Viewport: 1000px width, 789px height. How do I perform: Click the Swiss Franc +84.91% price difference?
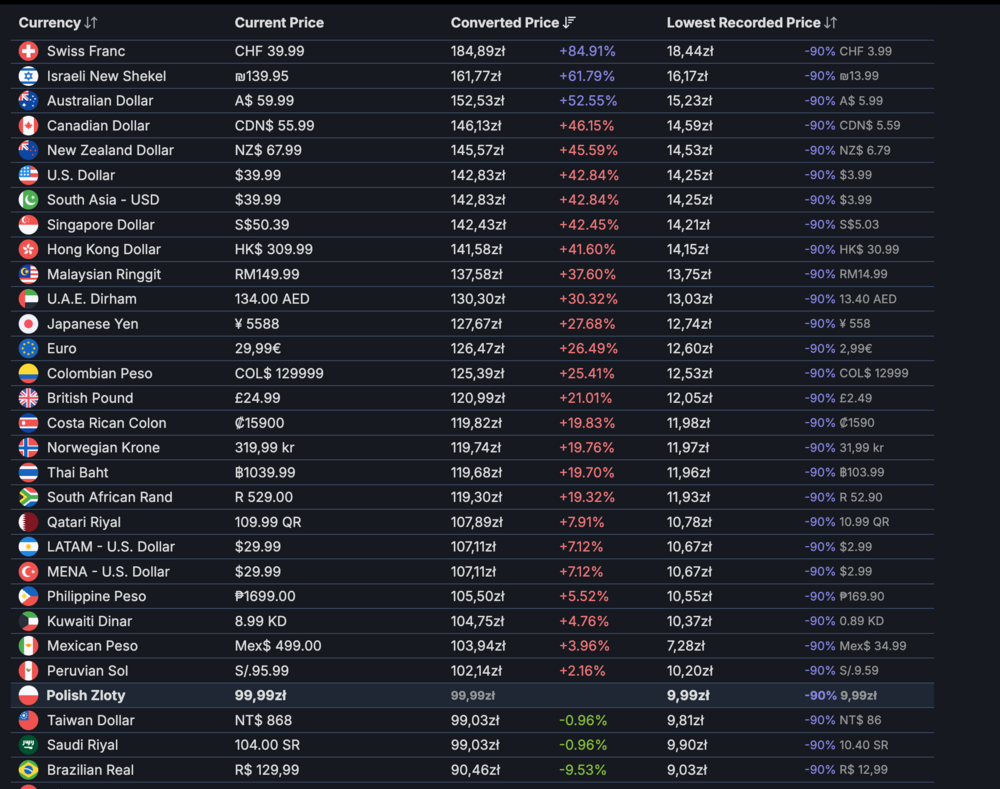(587, 51)
